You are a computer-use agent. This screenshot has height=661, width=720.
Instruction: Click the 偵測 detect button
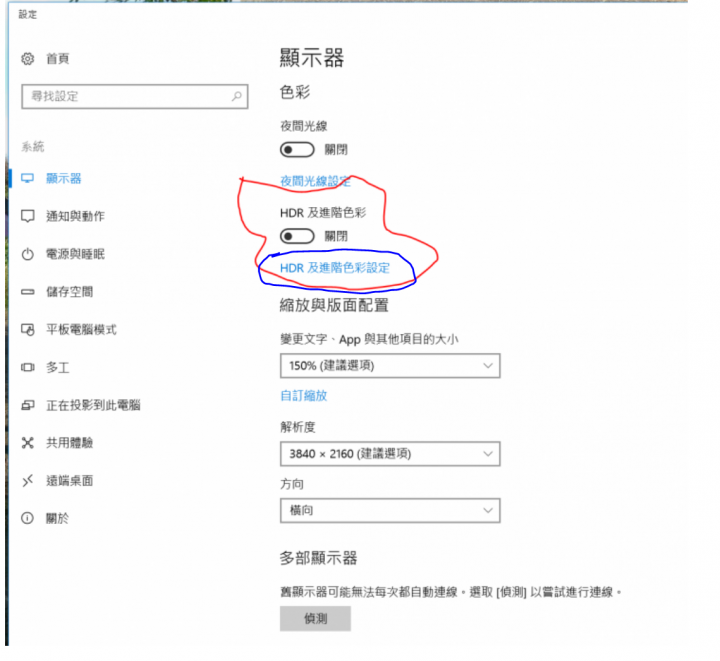pyautogui.click(x=315, y=618)
